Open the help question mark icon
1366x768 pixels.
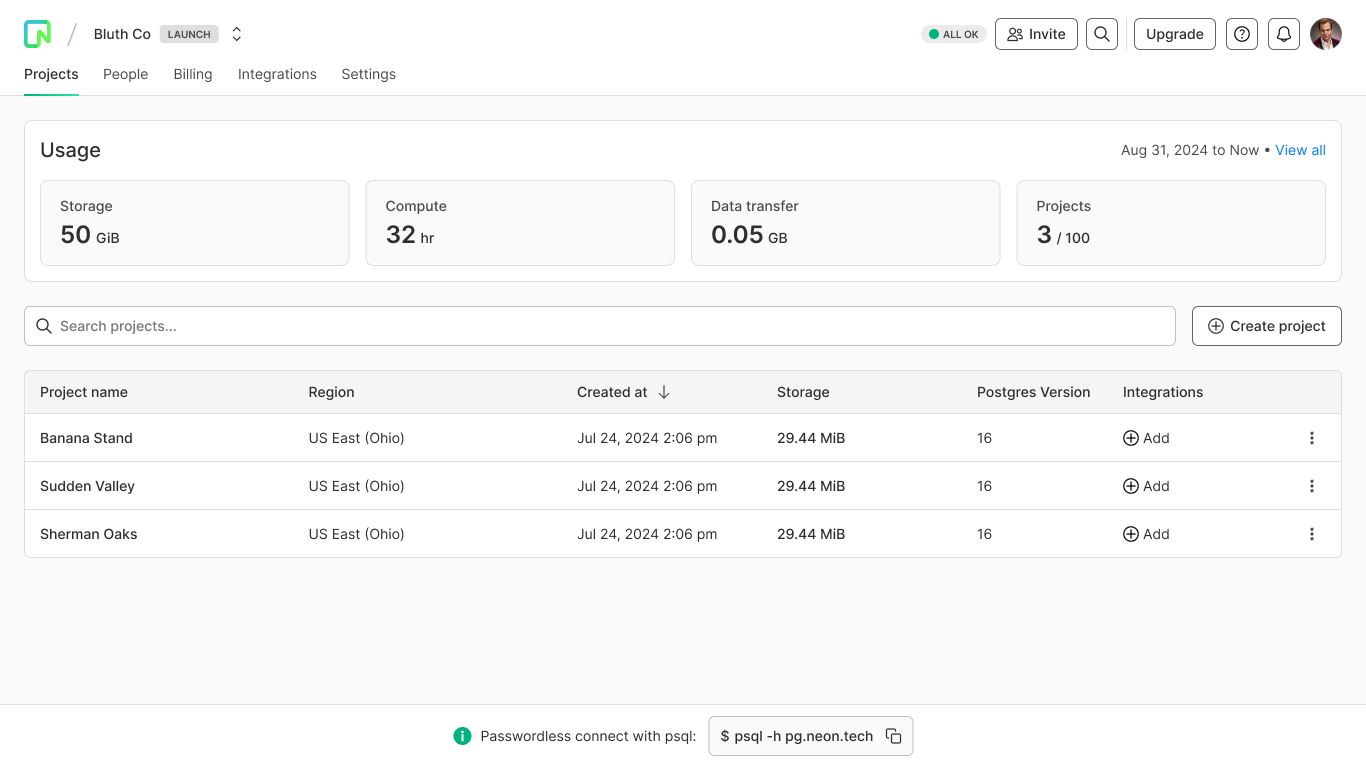pyautogui.click(x=1242, y=34)
